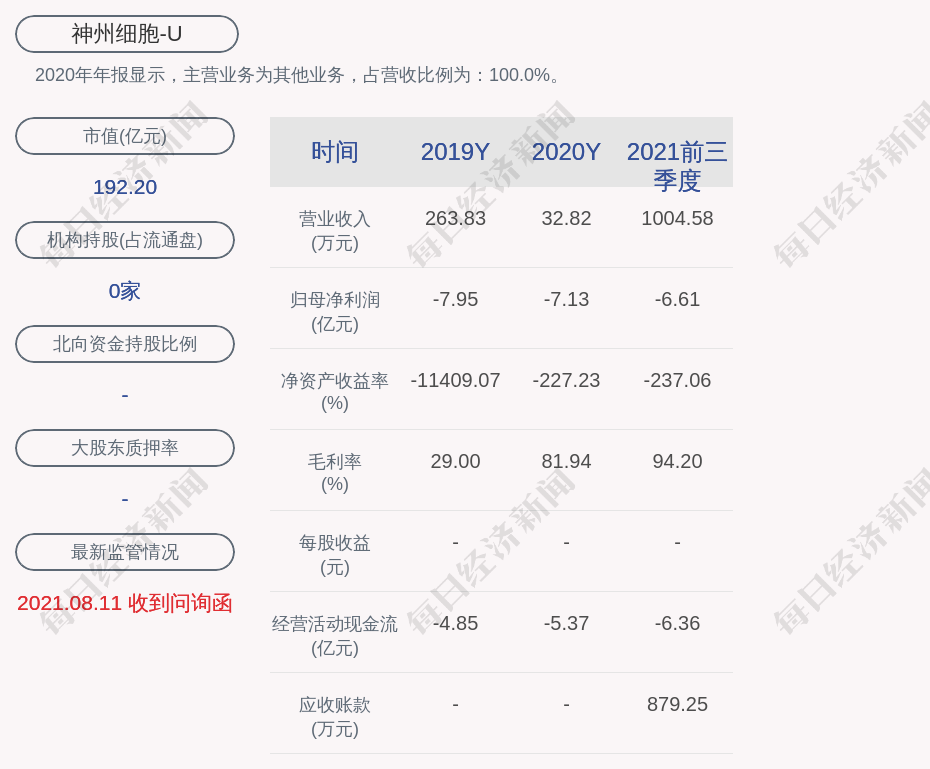Click the 北向资金持股比例 label pill
The width and height of the screenshot is (930, 769).
tap(125, 344)
